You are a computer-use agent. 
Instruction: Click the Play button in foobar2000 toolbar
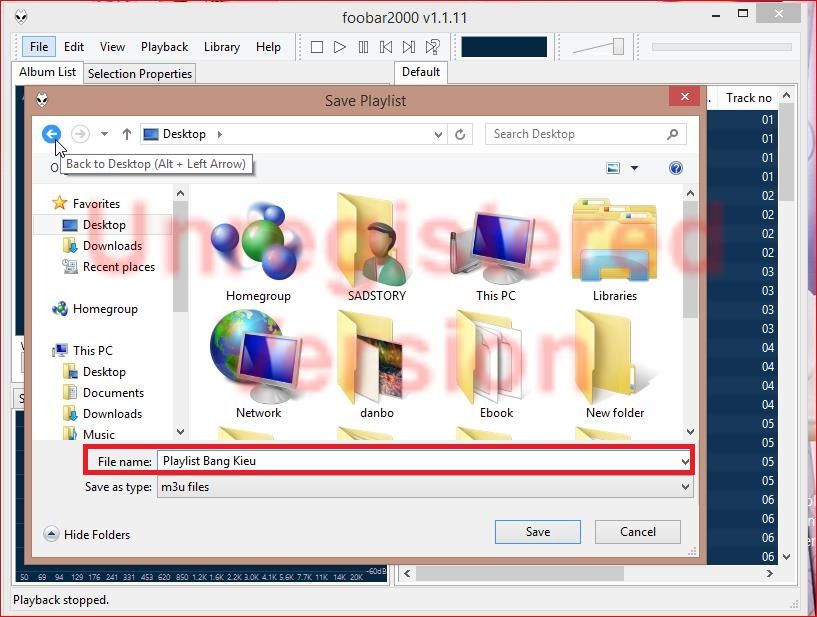[x=340, y=47]
